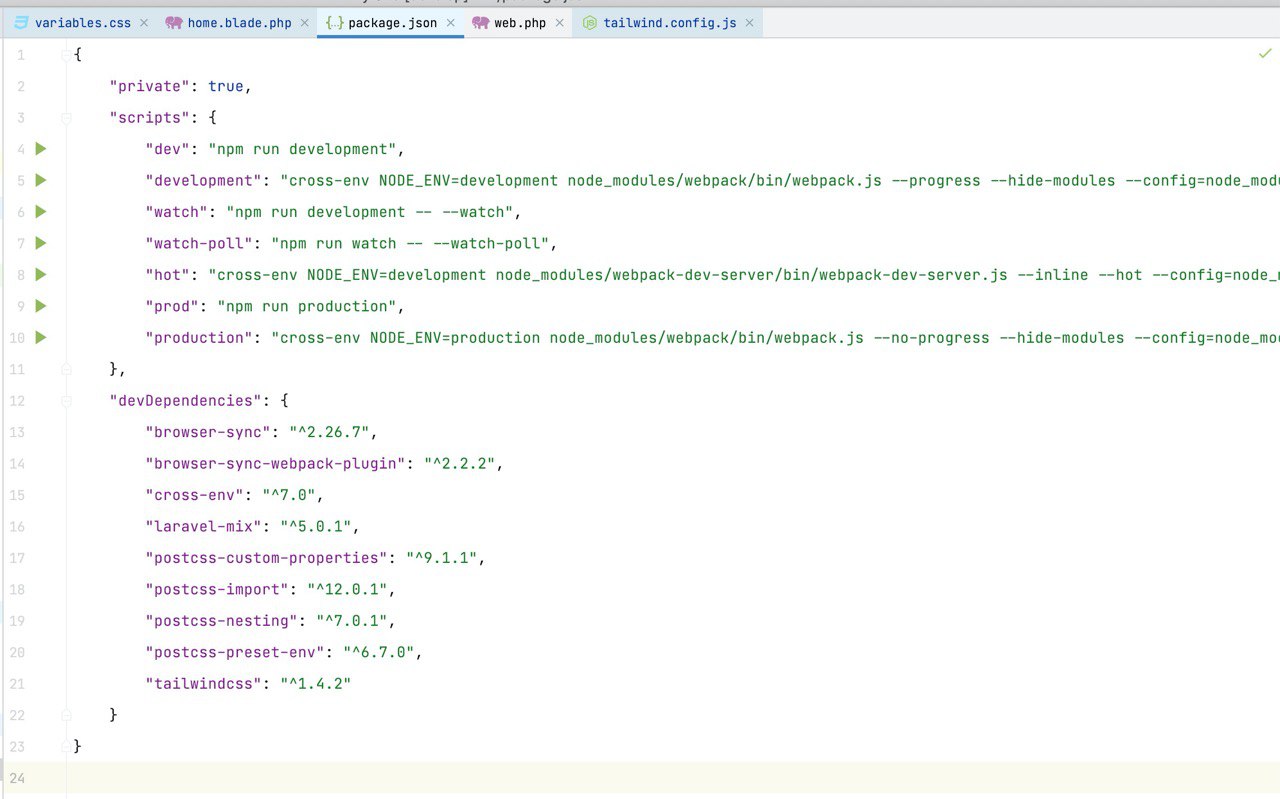Run the "watch-poll" script gutter icon

click(41, 243)
